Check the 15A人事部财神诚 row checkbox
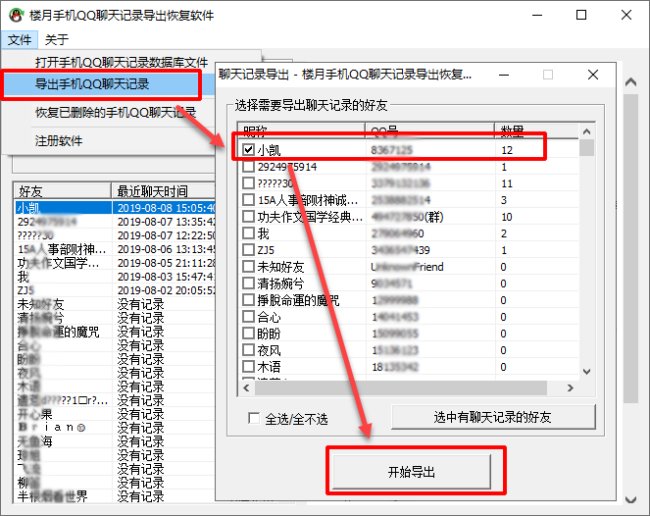The height and width of the screenshot is (516, 650). [x=248, y=200]
